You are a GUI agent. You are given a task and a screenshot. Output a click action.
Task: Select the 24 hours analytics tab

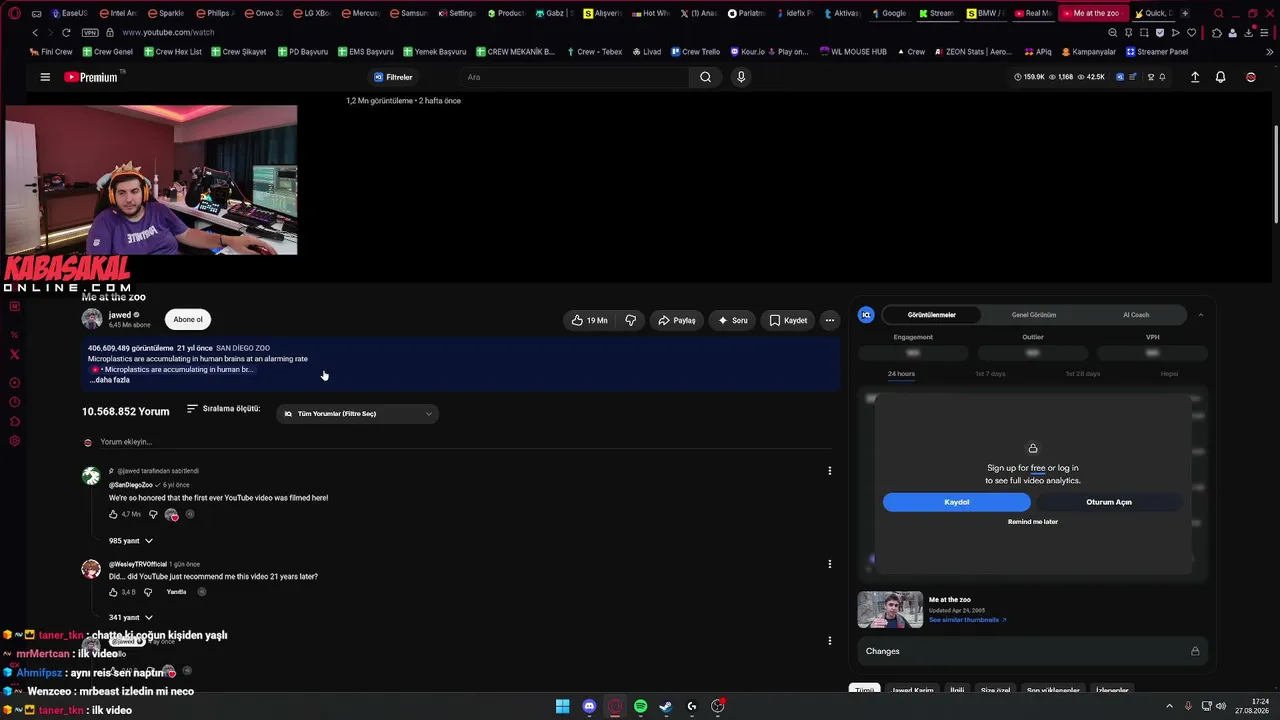coord(901,374)
